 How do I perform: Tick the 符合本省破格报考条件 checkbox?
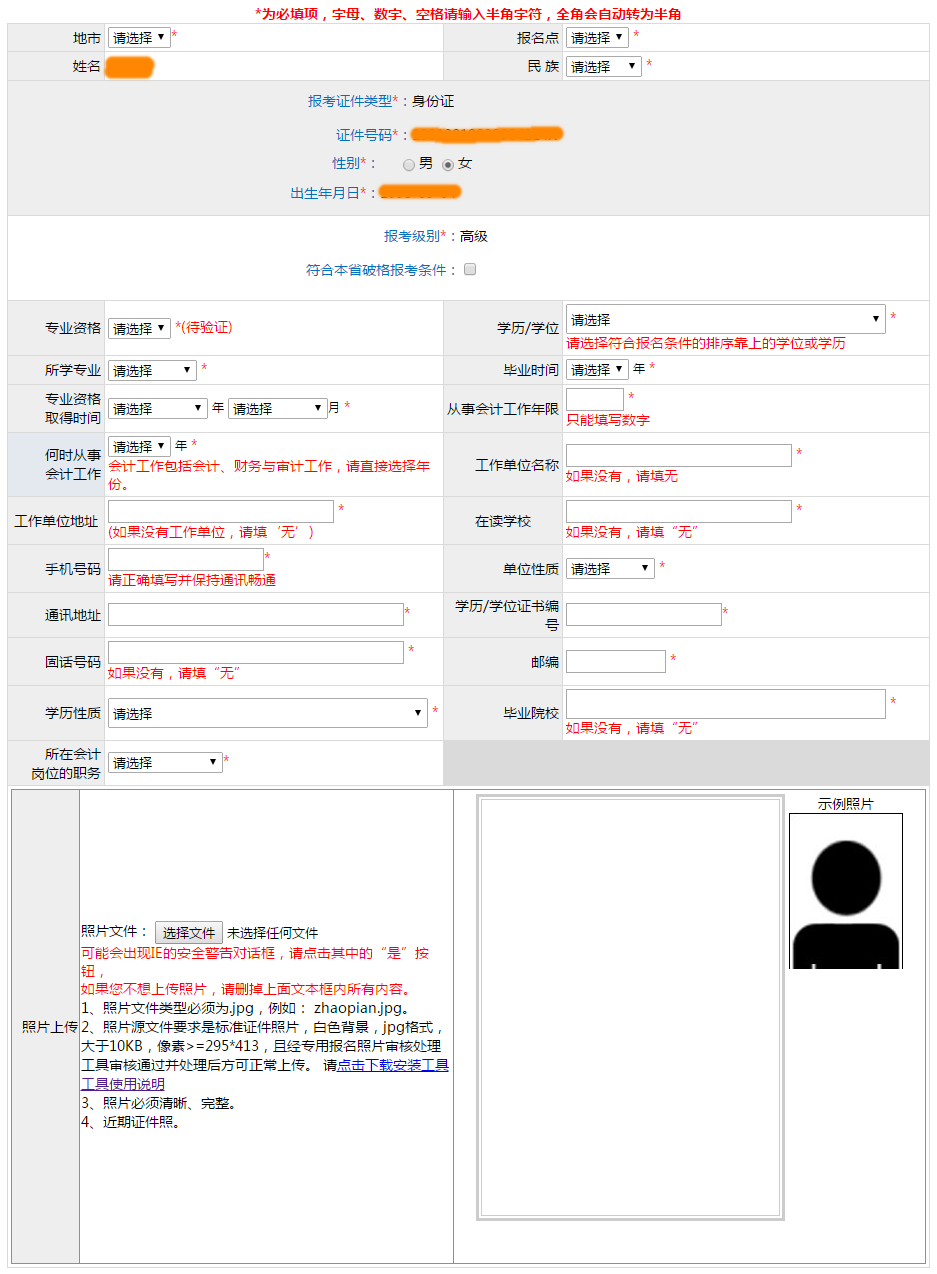[470, 269]
